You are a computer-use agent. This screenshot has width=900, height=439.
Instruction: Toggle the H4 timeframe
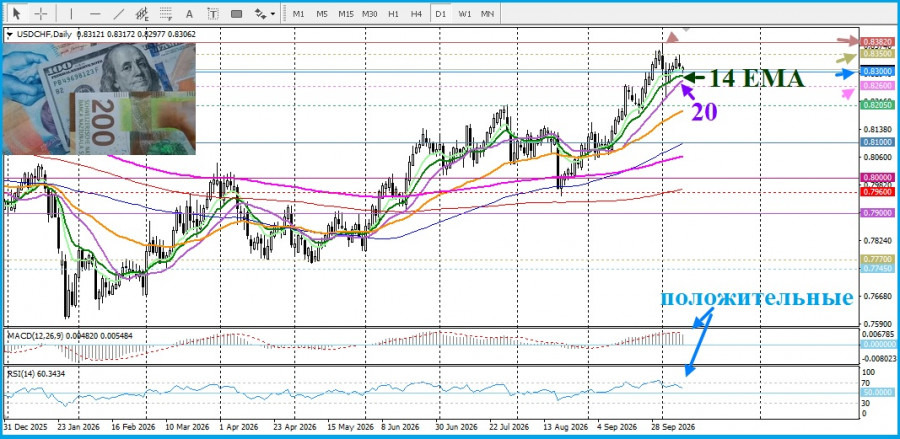click(417, 13)
